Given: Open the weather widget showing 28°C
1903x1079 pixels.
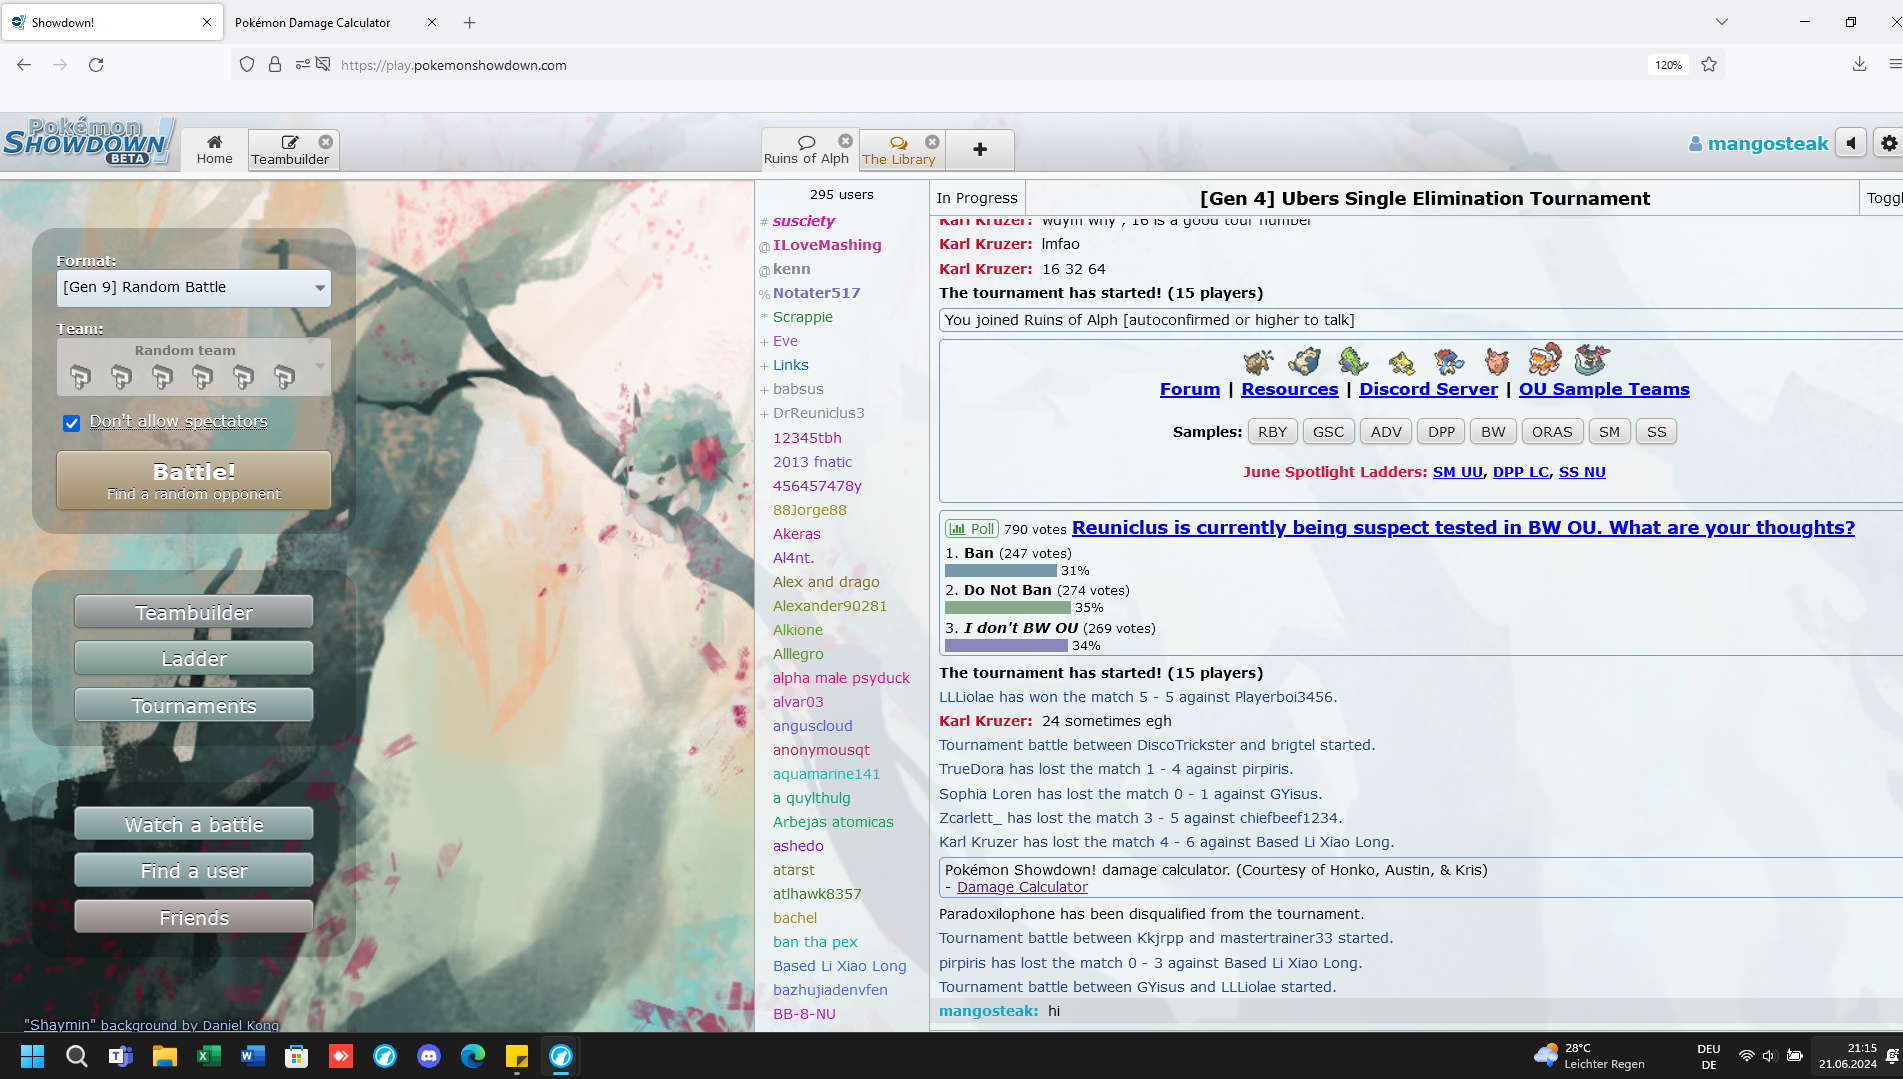Looking at the screenshot, I should 1589,1056.
